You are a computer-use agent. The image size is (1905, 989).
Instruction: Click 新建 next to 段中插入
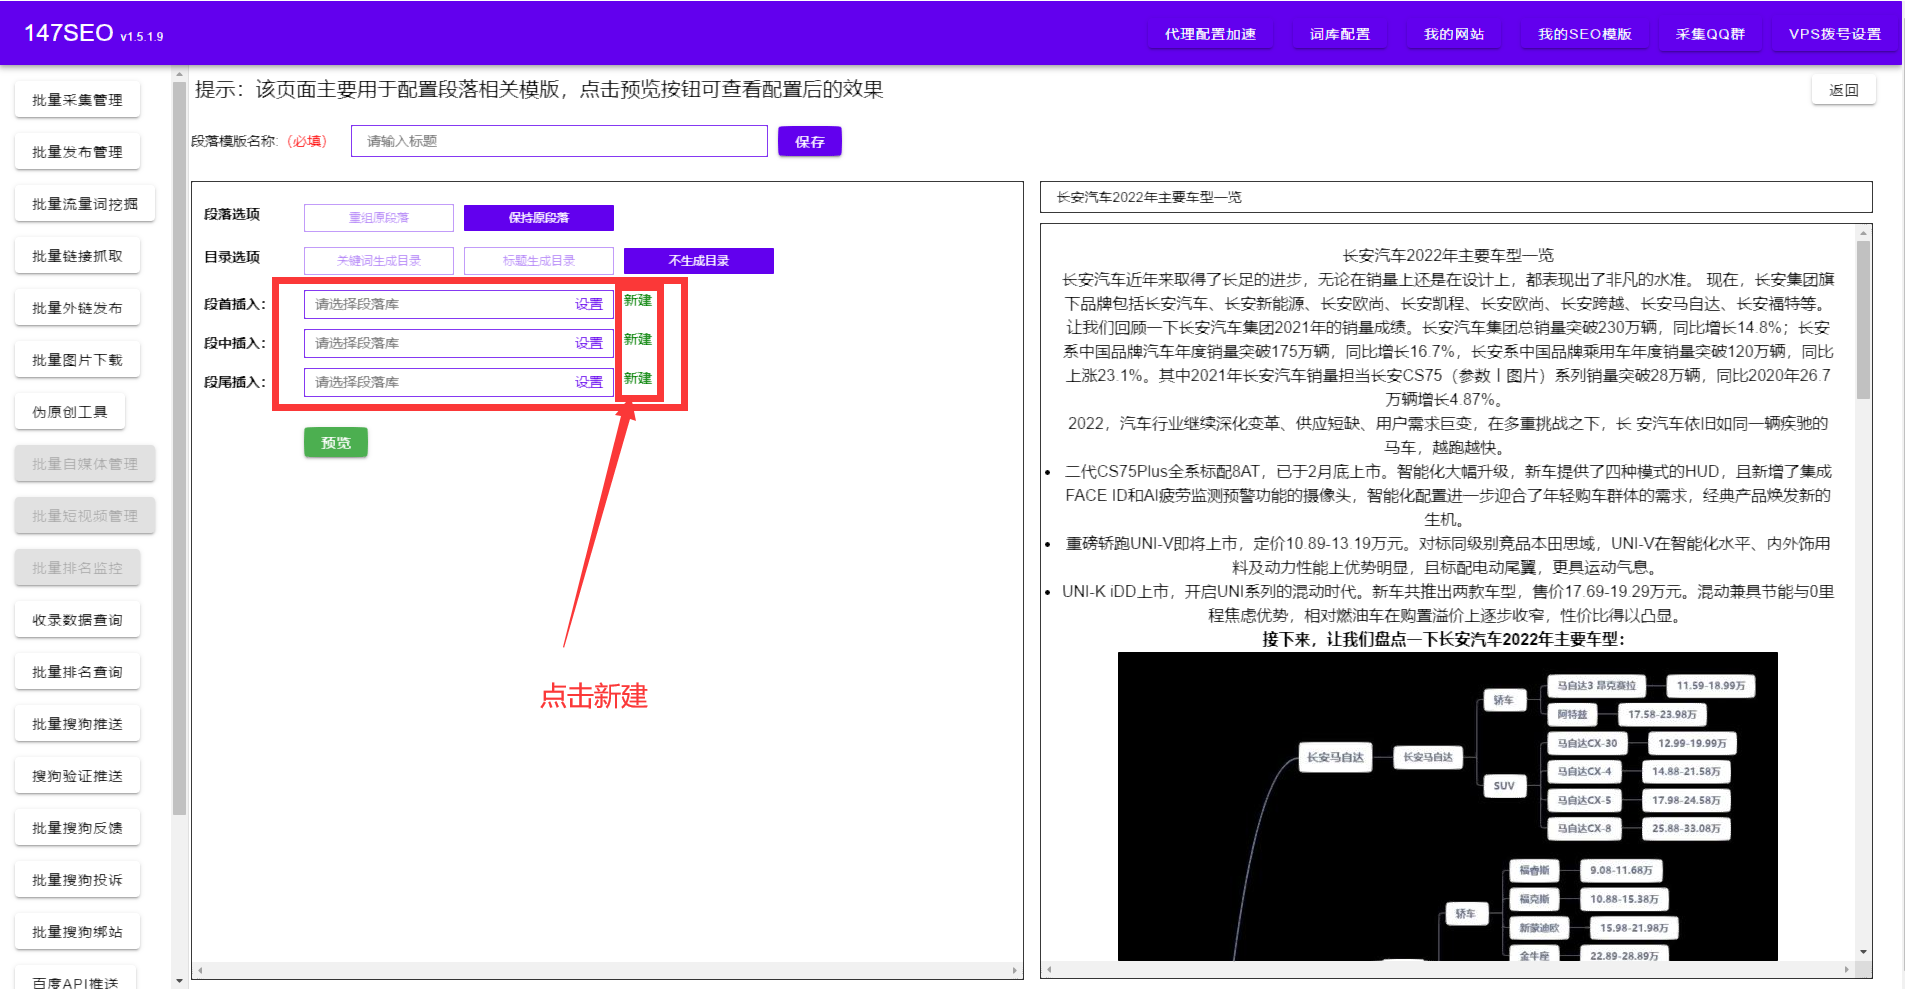(638, 339)
